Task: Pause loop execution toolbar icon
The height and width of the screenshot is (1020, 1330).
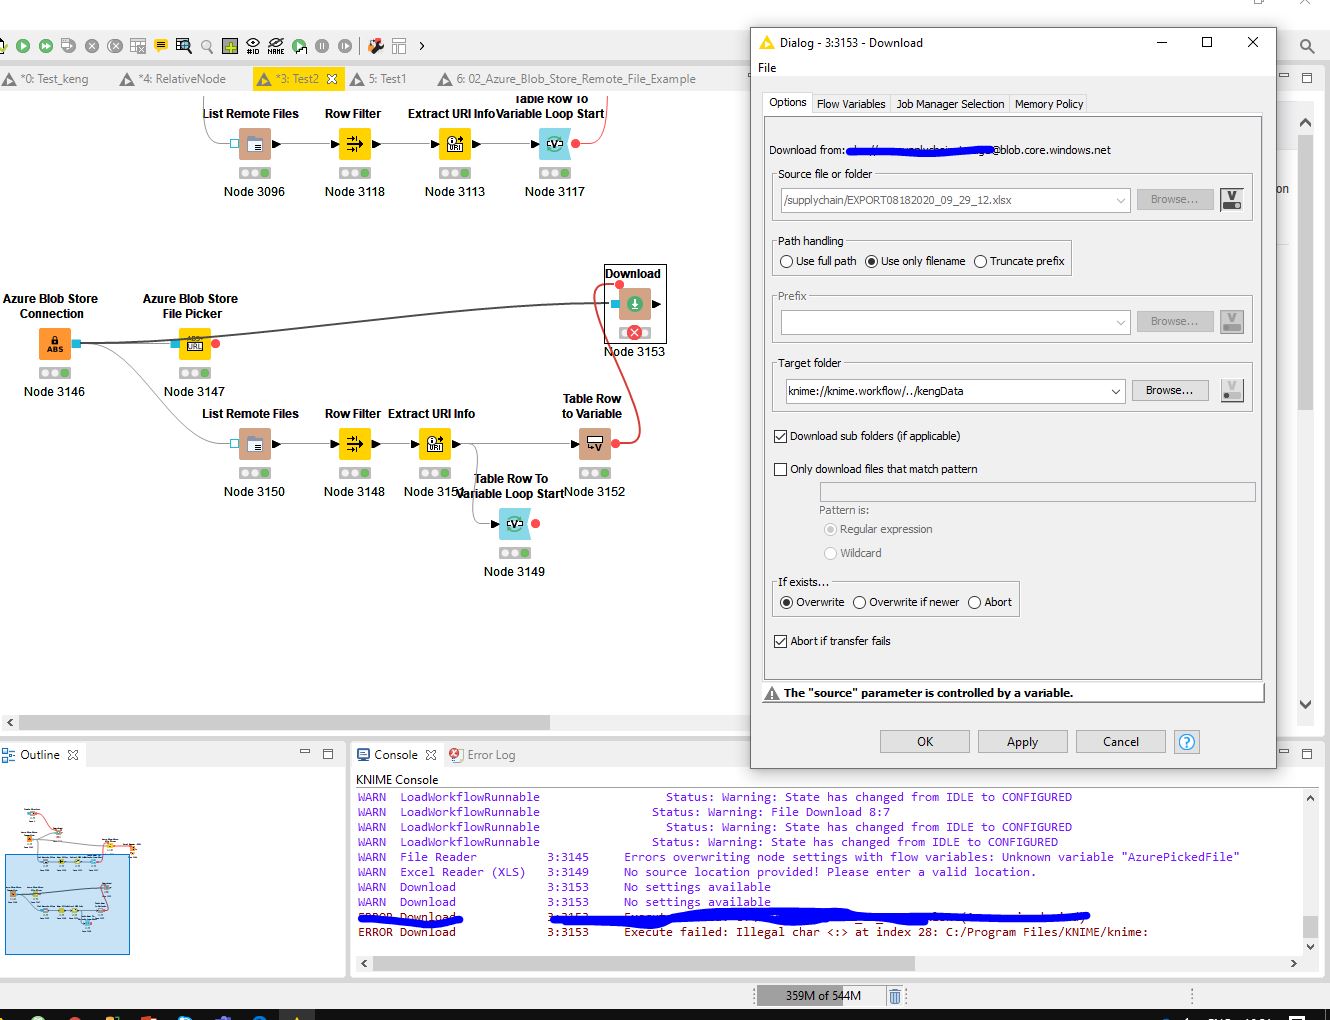Action: (322, 46)
